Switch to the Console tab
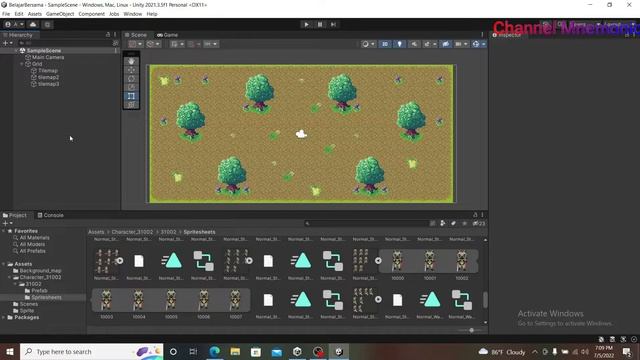Screen dimensions: 640x360 point(51,215)
